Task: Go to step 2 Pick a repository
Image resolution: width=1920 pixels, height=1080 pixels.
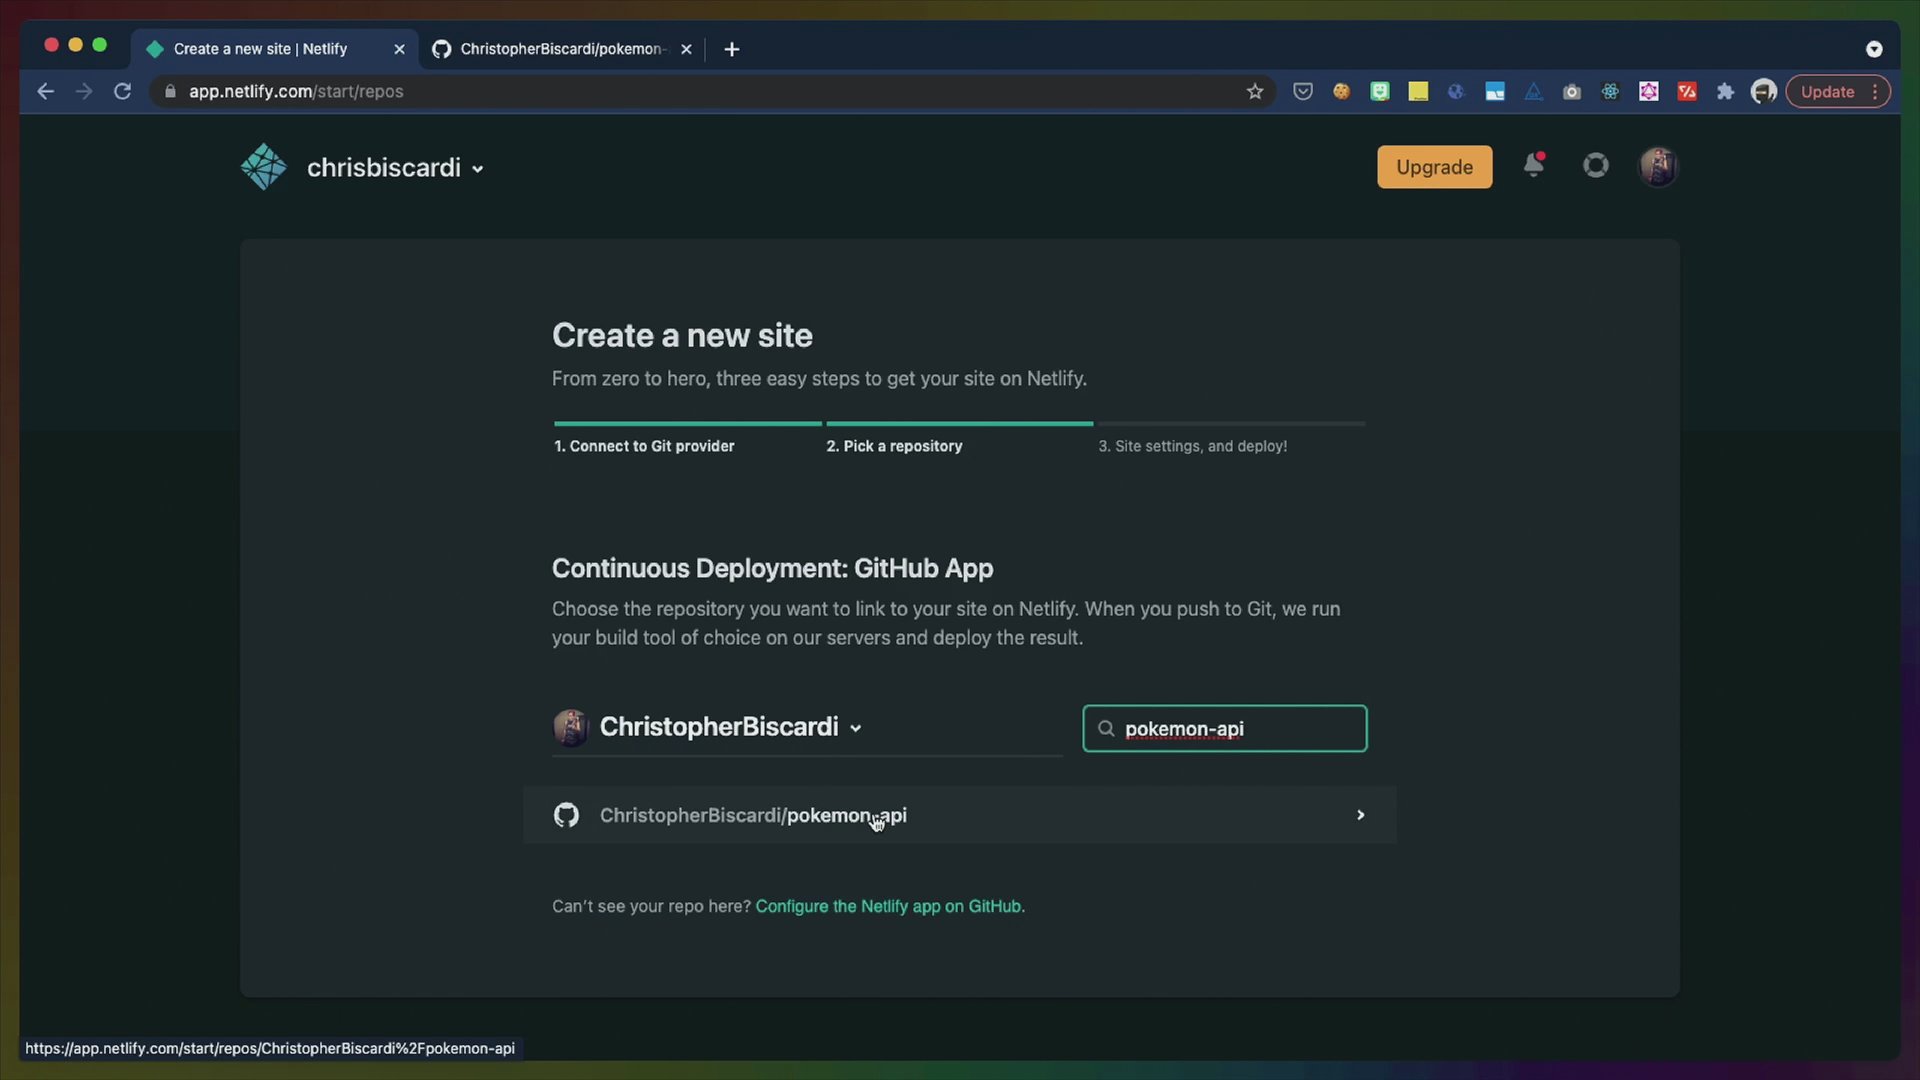Action: (894, 446)
